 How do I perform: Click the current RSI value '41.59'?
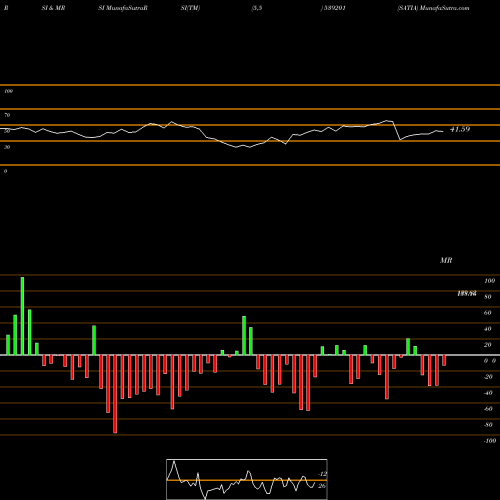[460, 129]
